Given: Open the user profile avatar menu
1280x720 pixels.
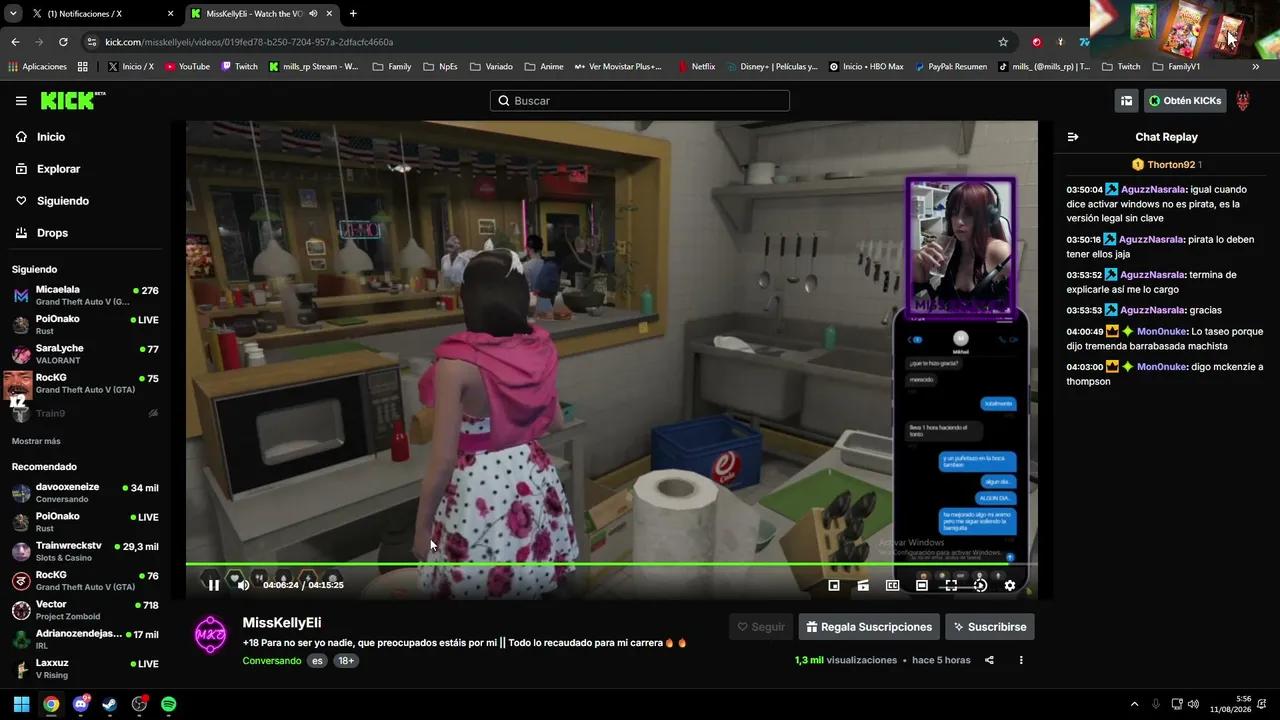Looking at the screenshot, I should [x=1243, y=101].
